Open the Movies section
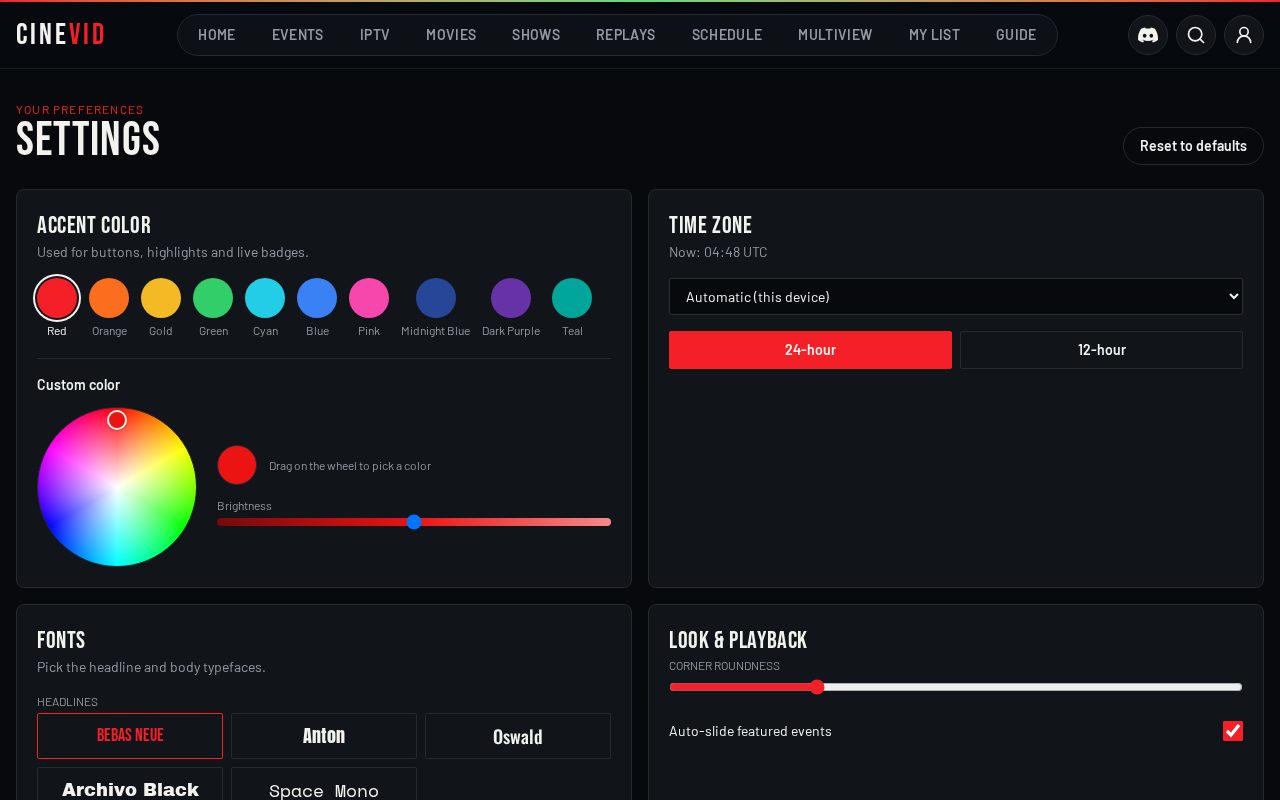Screen dimensions: 1280x800 451,35
